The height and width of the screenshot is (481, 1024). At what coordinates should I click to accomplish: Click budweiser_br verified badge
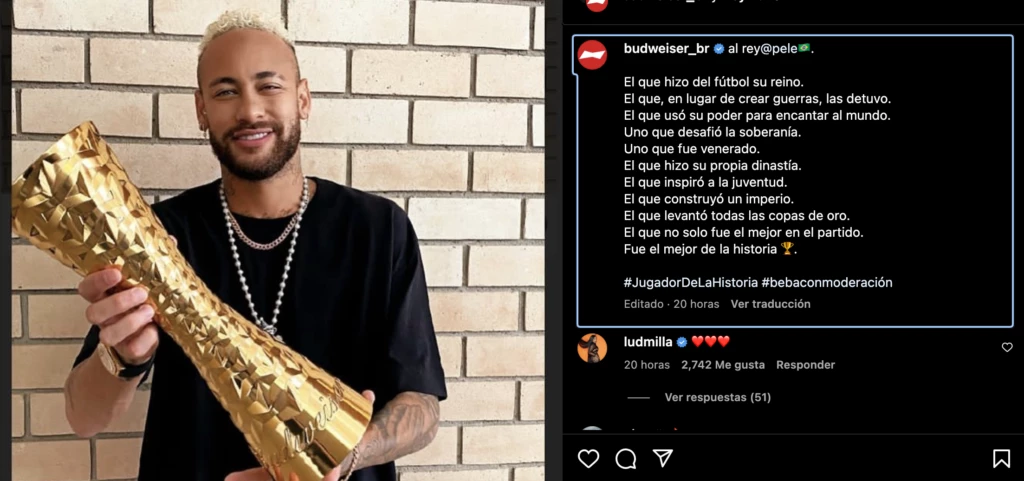click(718, 49)
